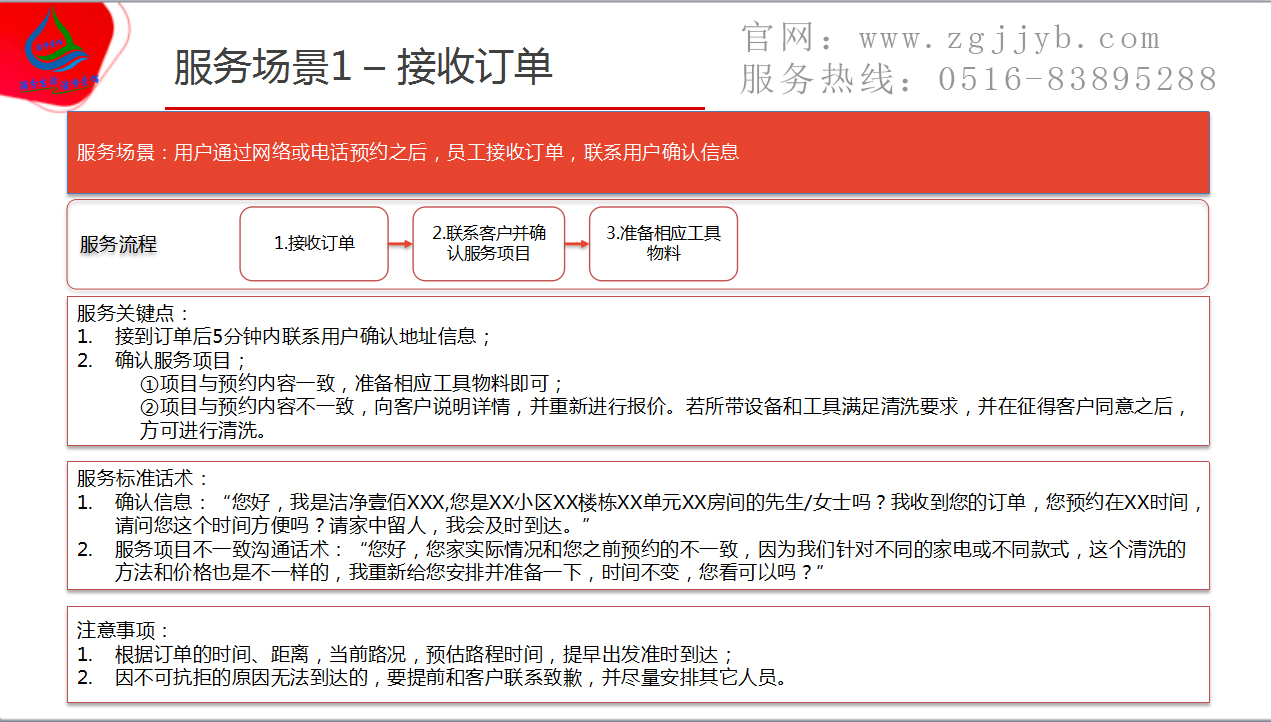Click the line 方可进行清洗

click(x=205, y=431)
